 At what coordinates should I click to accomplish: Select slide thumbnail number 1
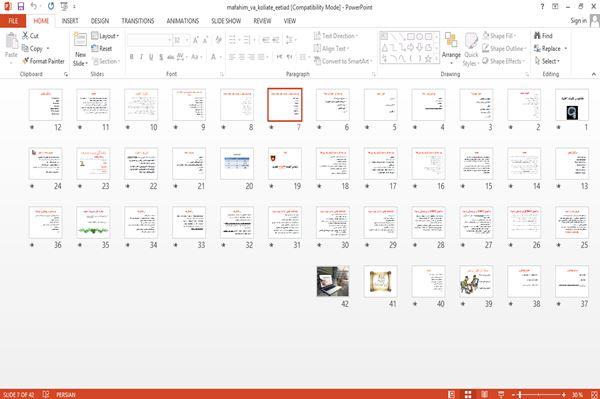pos(572,105)
